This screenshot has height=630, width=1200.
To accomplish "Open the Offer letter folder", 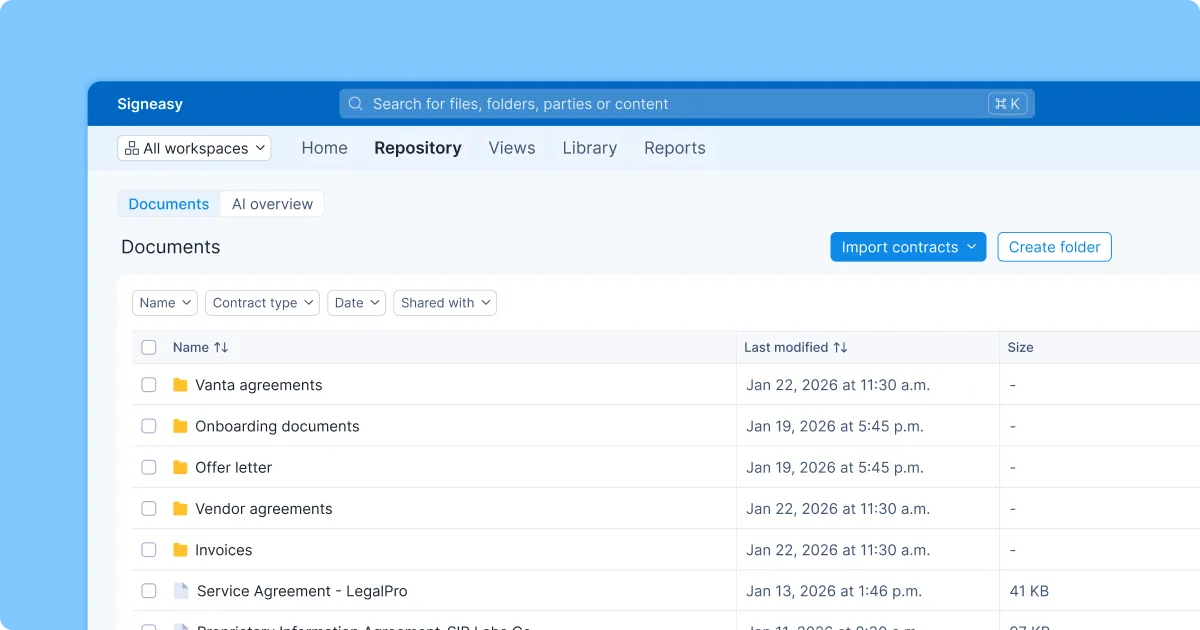I will click(233, 467).
